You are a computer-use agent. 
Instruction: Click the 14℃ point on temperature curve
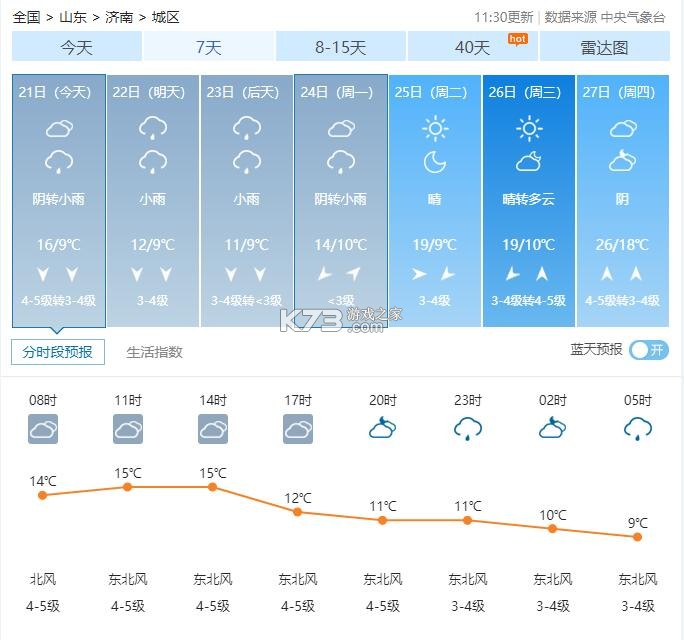(42, 495)
